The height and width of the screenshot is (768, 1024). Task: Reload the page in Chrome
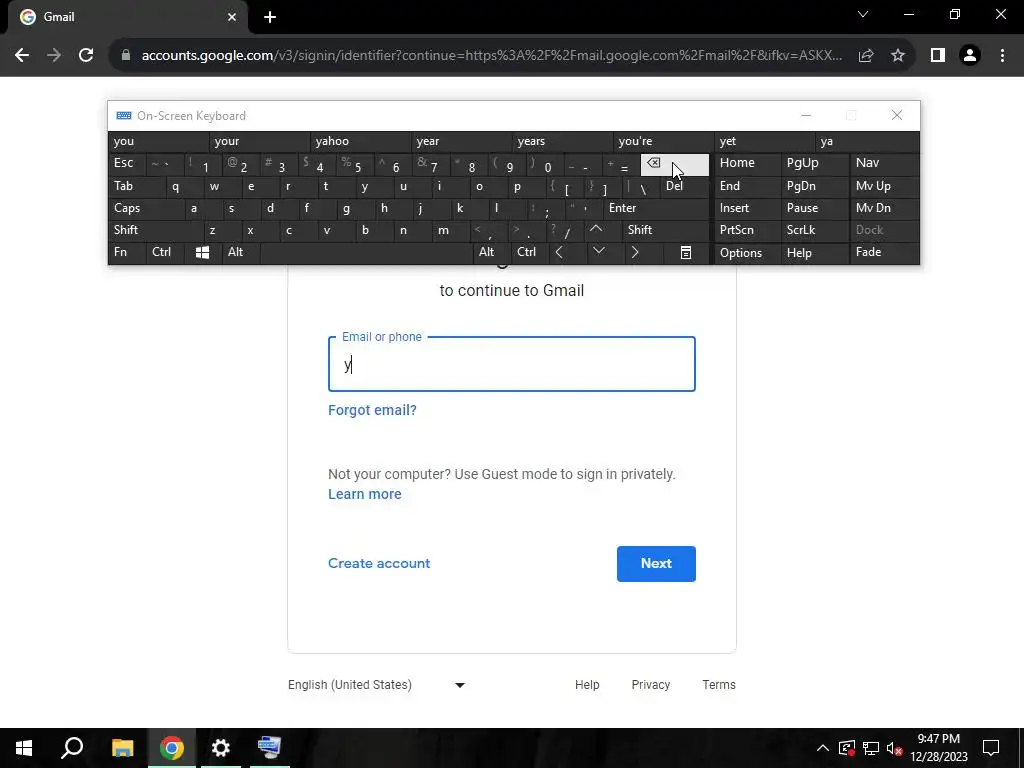point(86,56)
